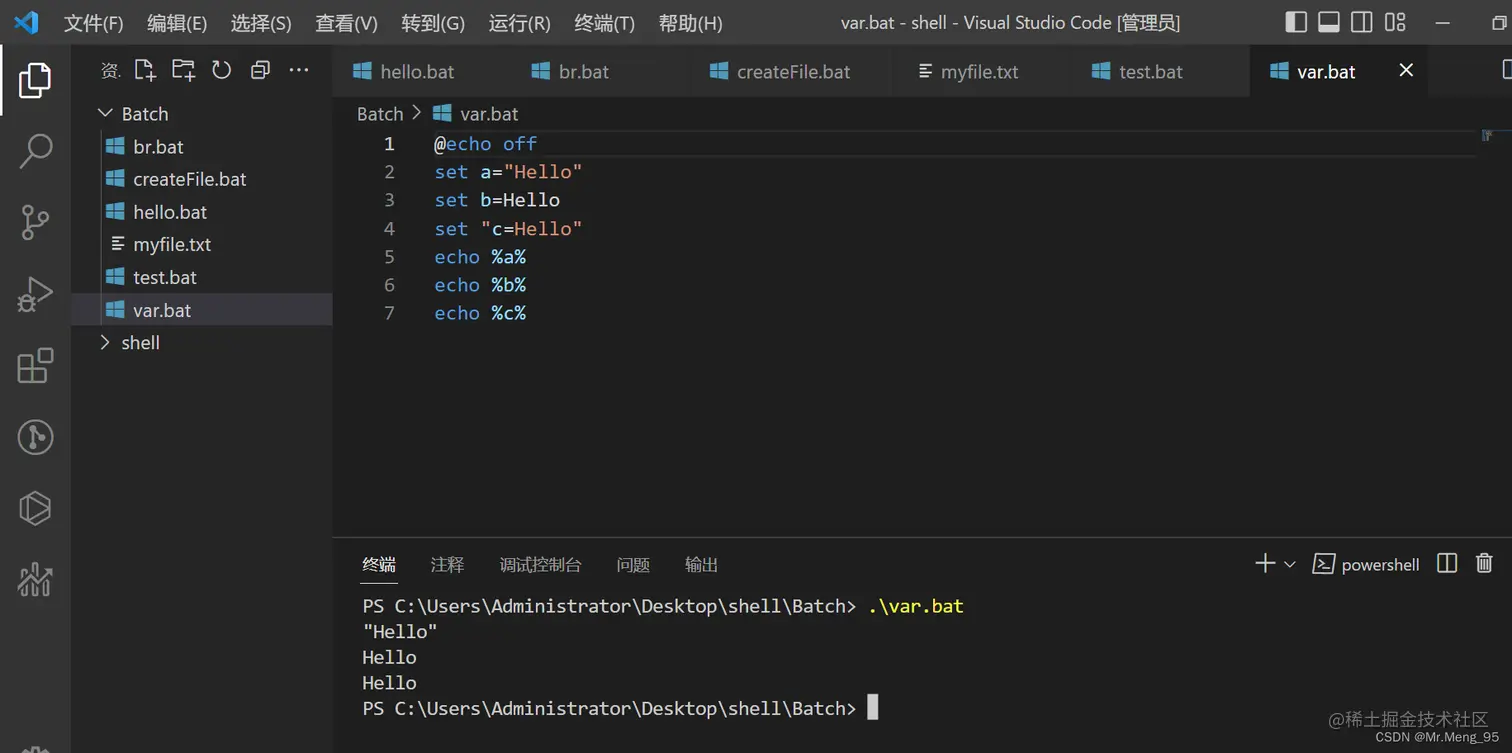Open the Source Control view

(35, 222)
